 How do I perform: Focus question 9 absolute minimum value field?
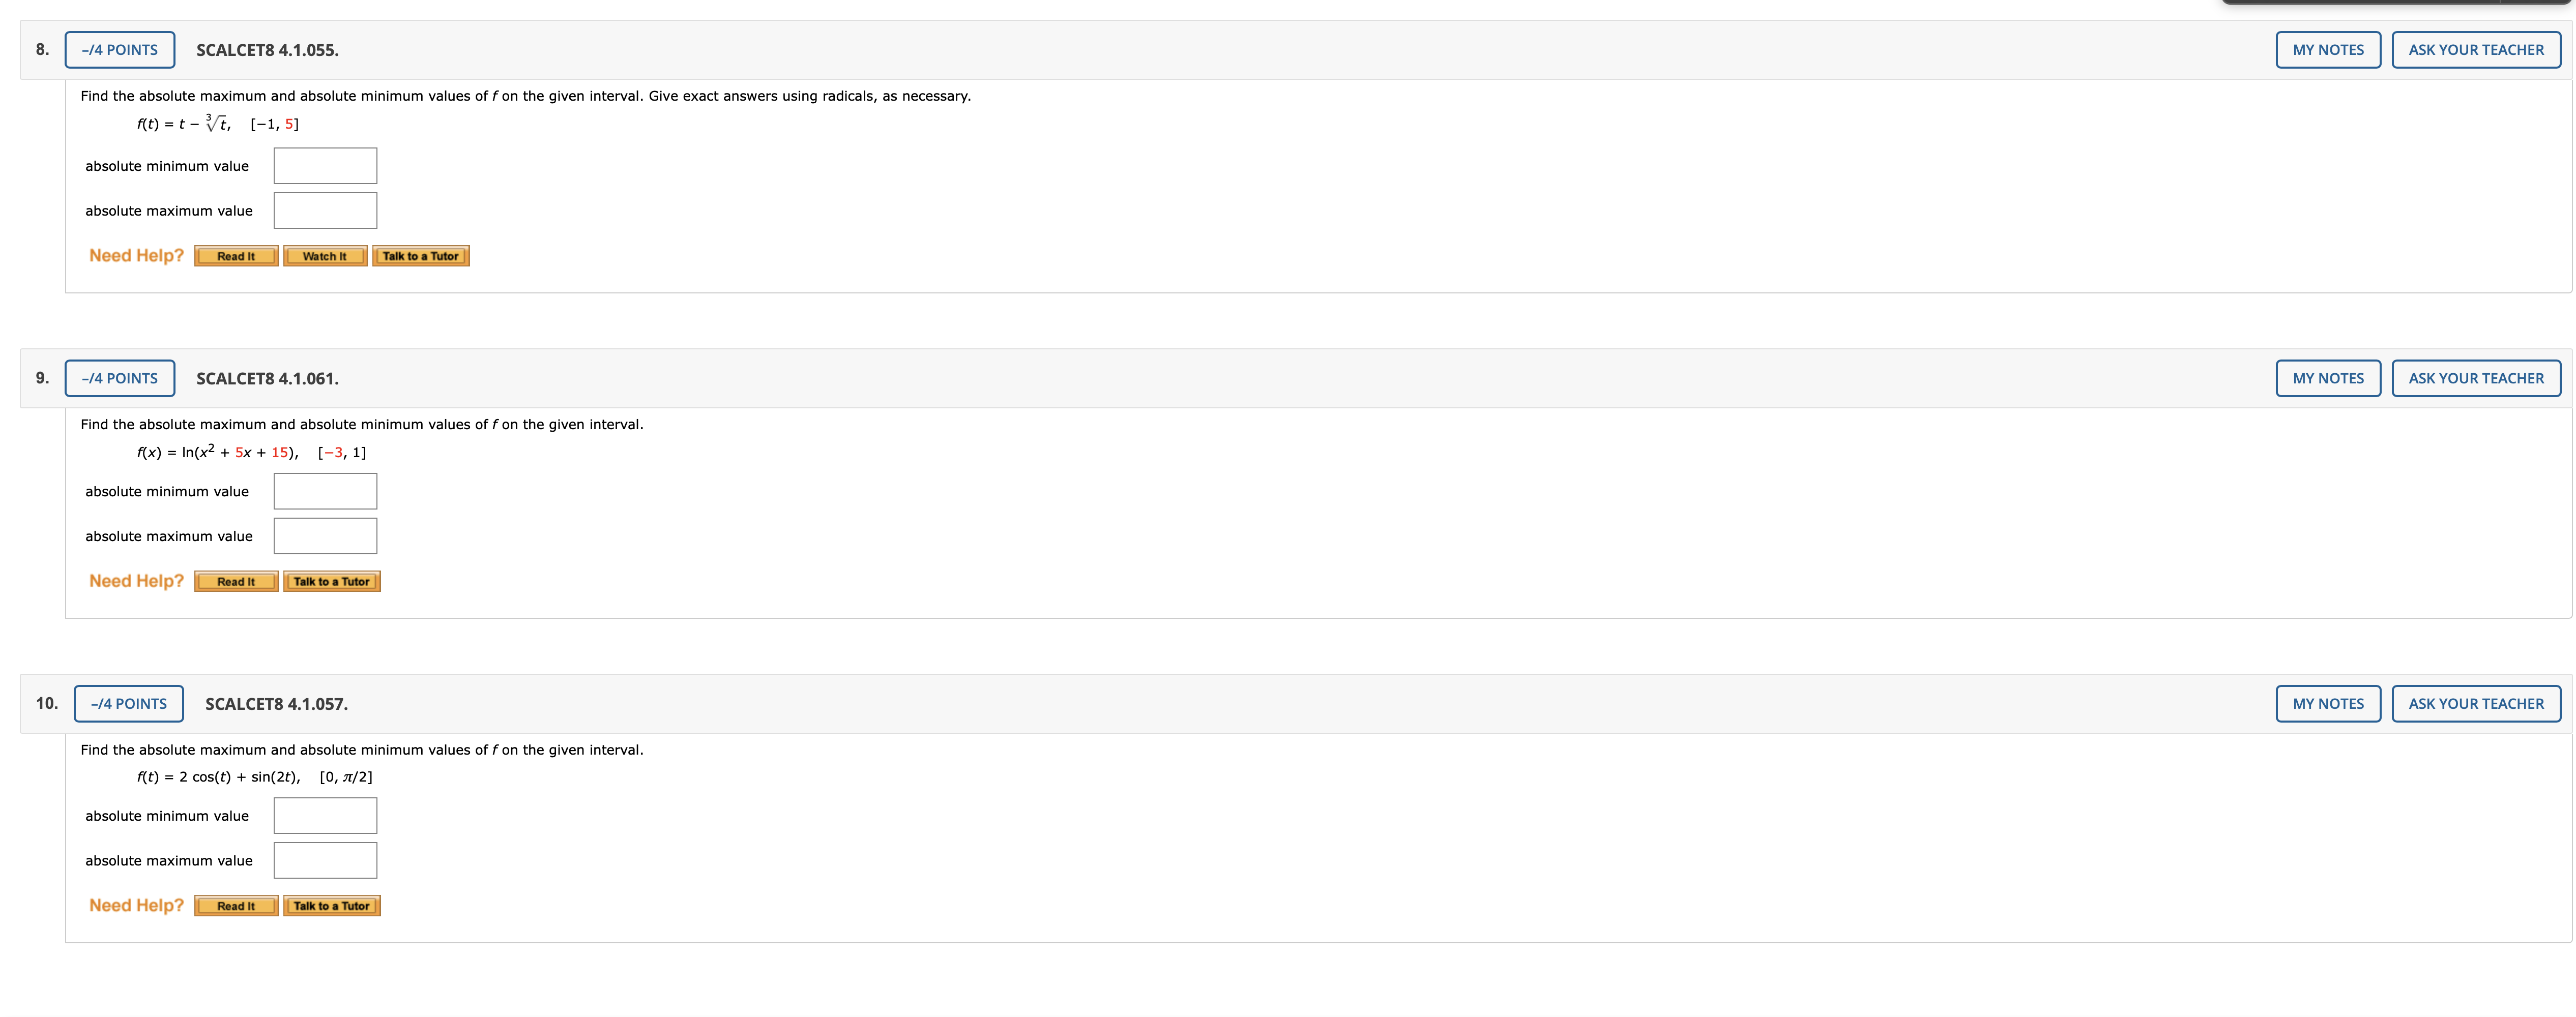[x=325, y=491]
